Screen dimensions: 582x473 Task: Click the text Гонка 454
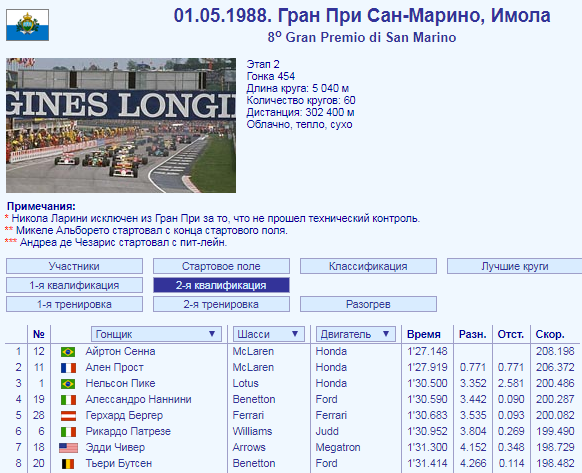coord(271,76)
